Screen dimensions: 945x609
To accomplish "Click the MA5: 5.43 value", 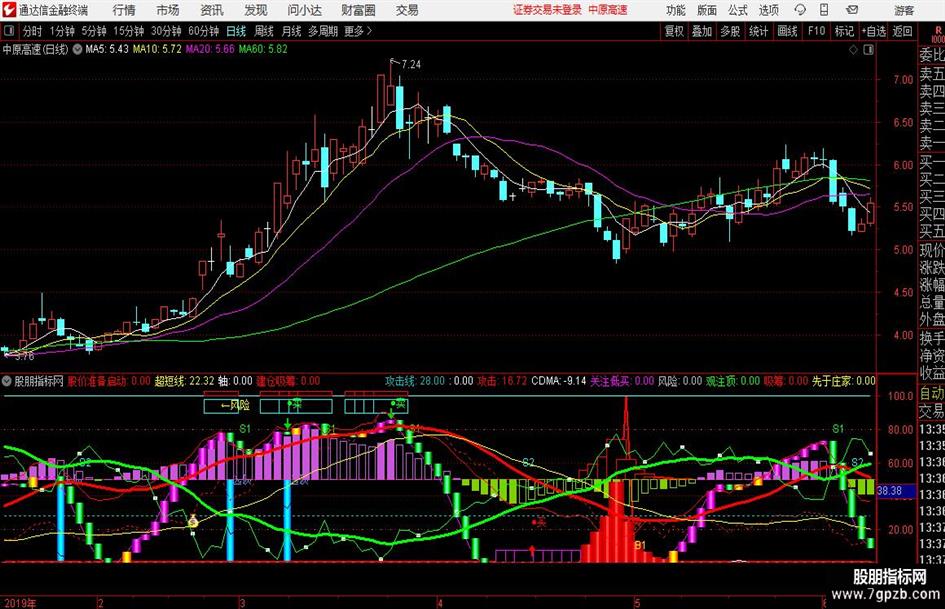I will click(107, 49).
